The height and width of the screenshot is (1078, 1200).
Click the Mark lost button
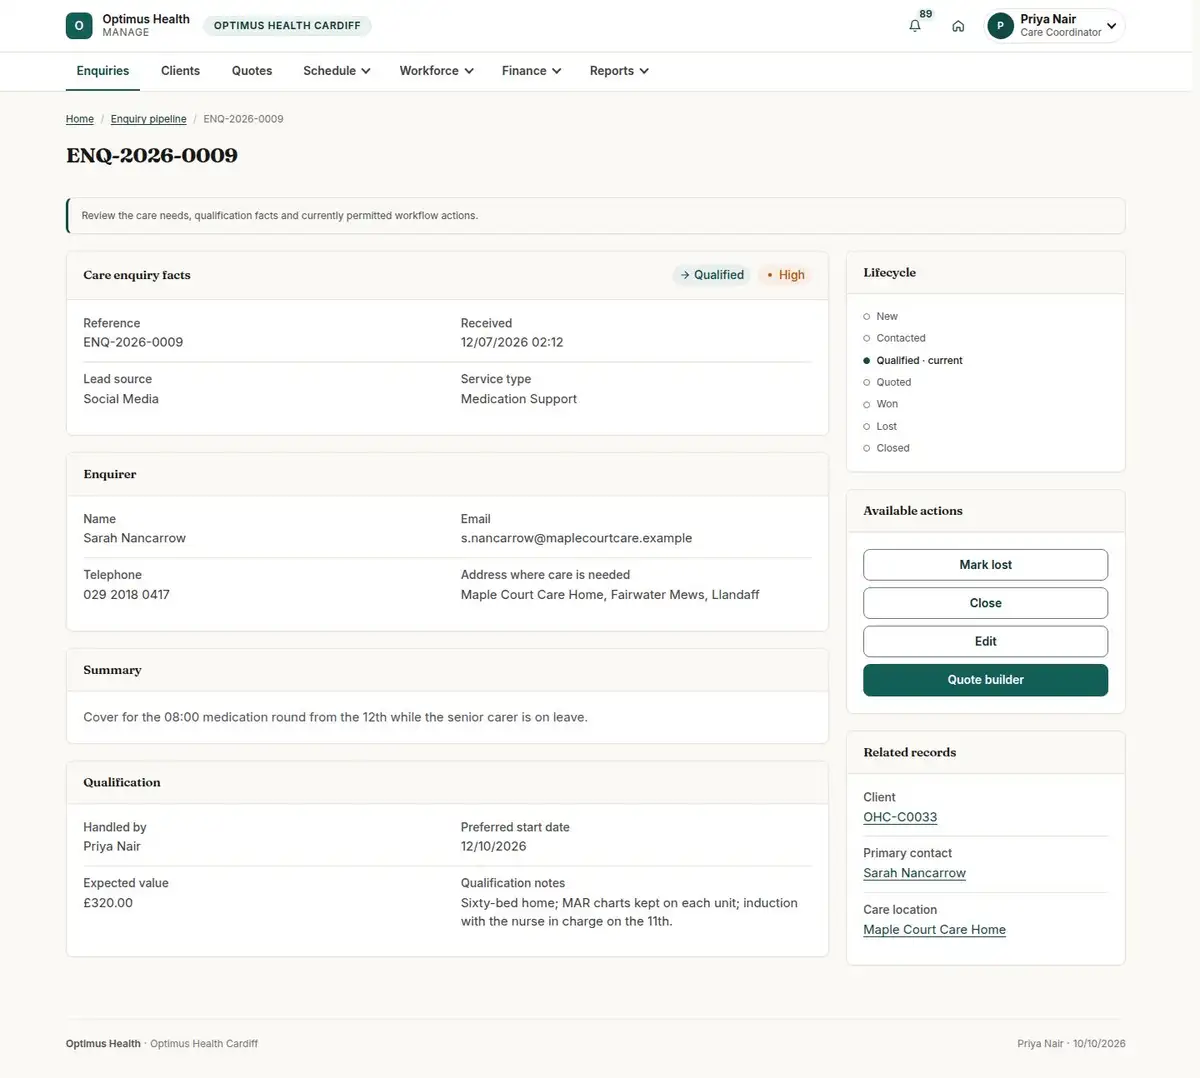986,565
